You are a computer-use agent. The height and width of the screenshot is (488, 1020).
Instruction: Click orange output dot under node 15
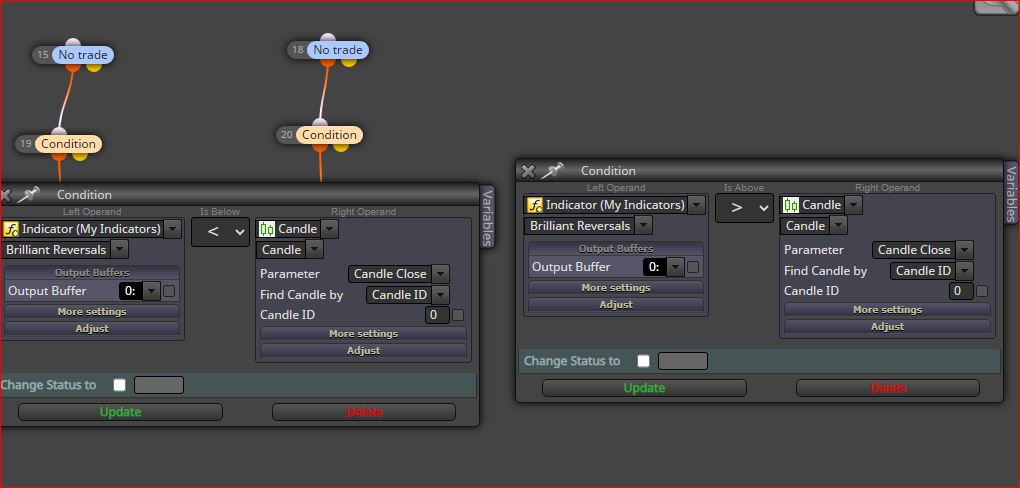point(73,66)
